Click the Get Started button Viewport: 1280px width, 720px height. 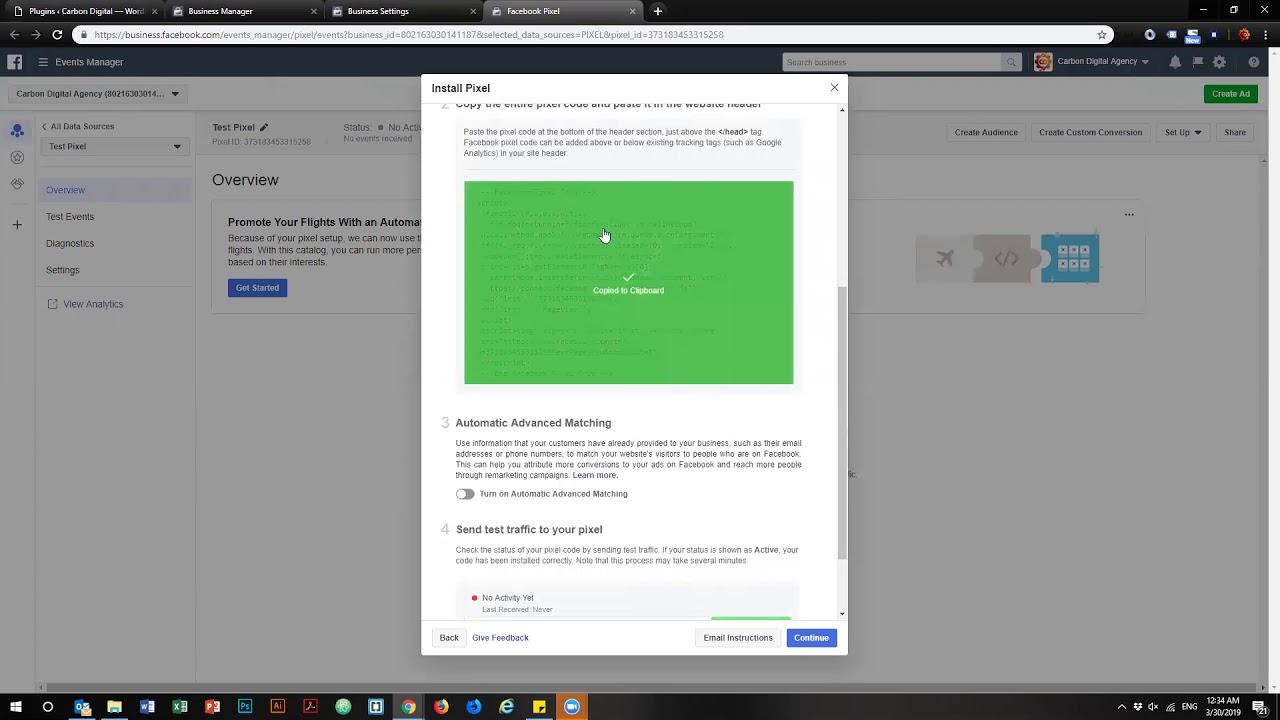point(257,288)
